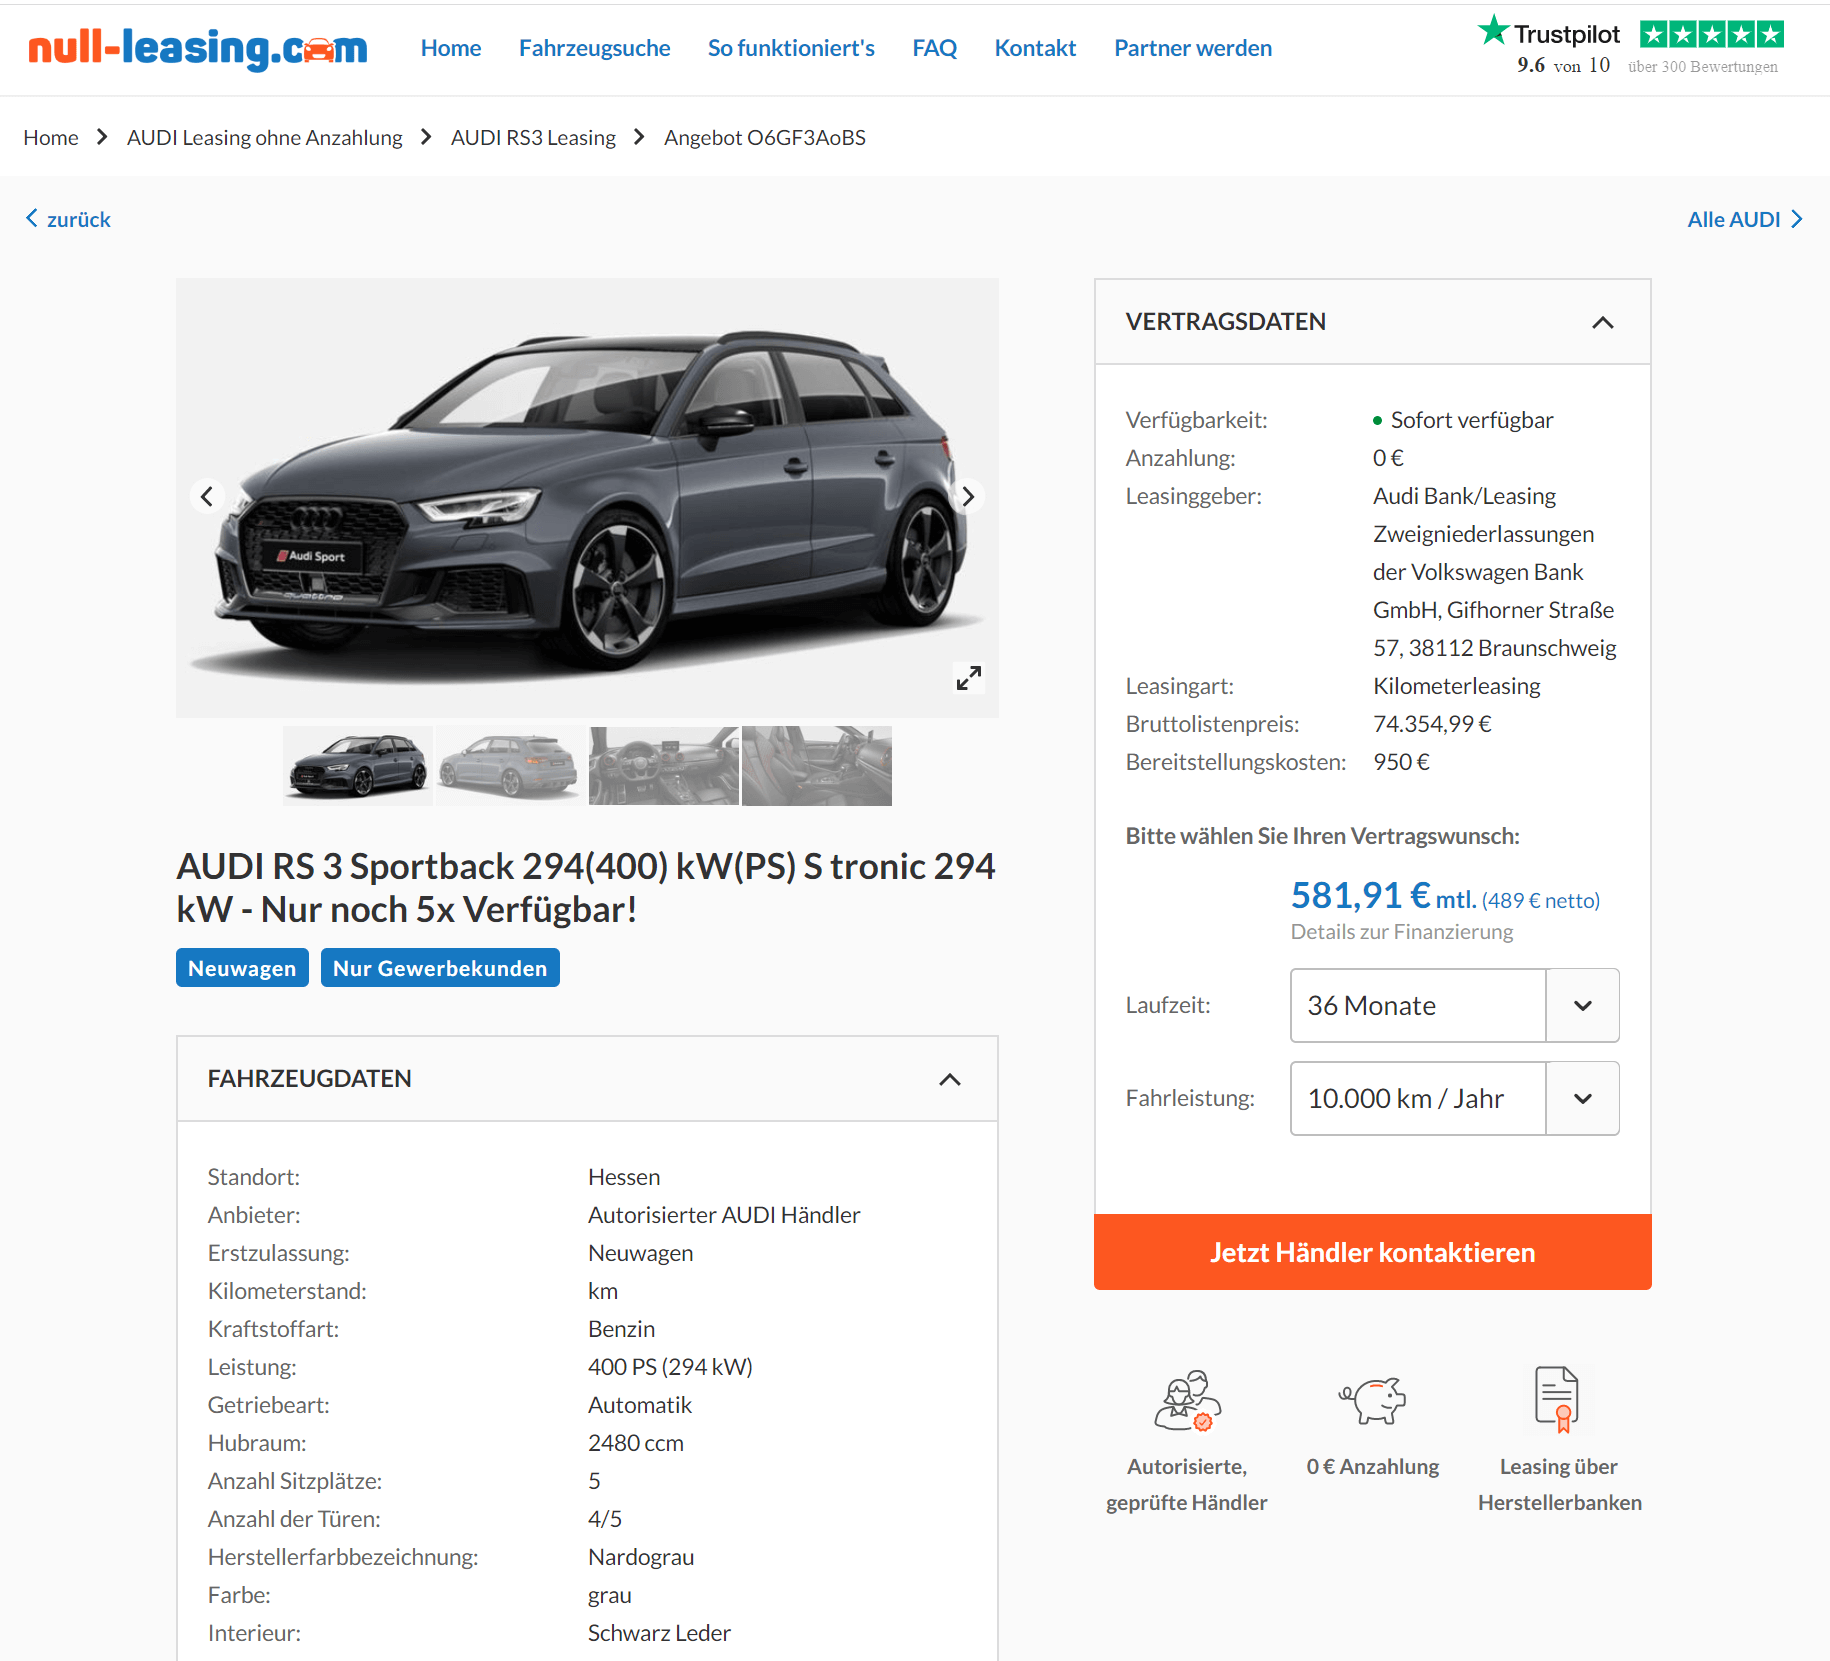Open the Fahrleistung km per year dropdown

[1454, 1098]
